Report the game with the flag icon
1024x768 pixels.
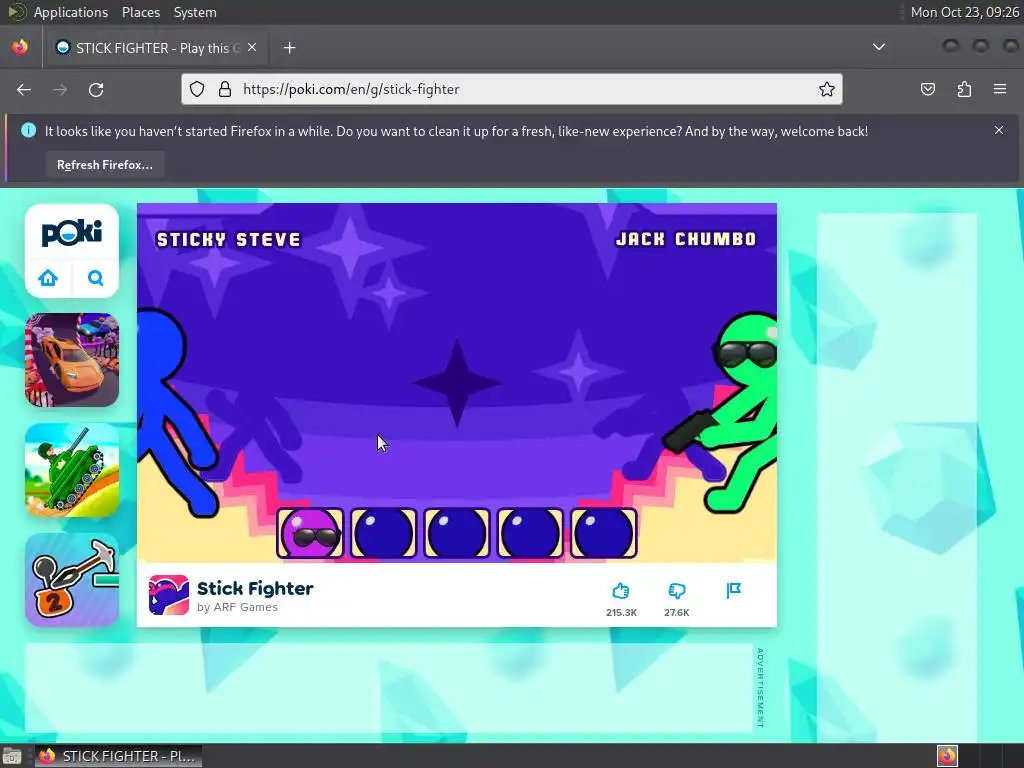tap(733, 591)
